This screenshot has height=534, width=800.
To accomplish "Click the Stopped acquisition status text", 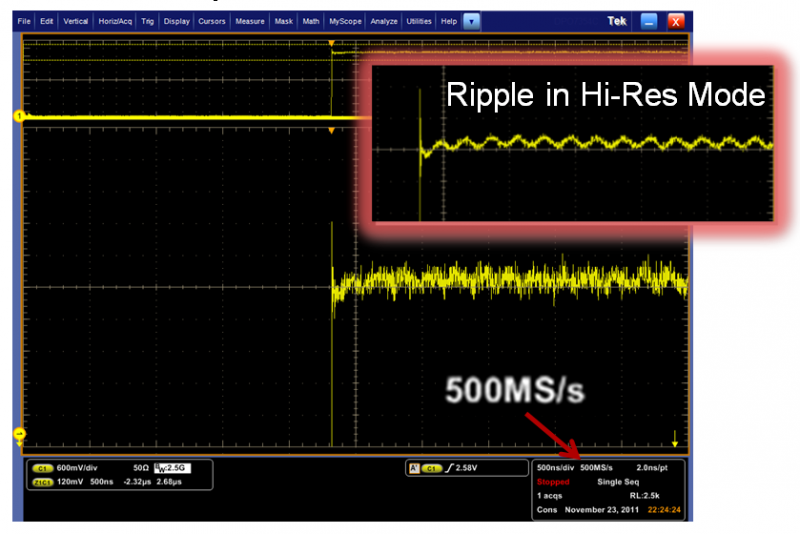I will coord(553,481).
